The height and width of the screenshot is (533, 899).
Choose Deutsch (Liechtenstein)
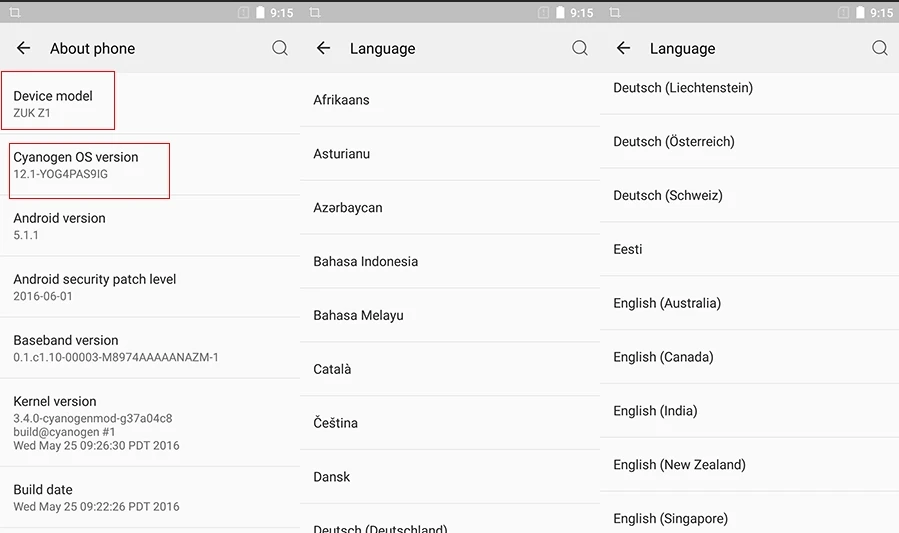tap(749, 93)
